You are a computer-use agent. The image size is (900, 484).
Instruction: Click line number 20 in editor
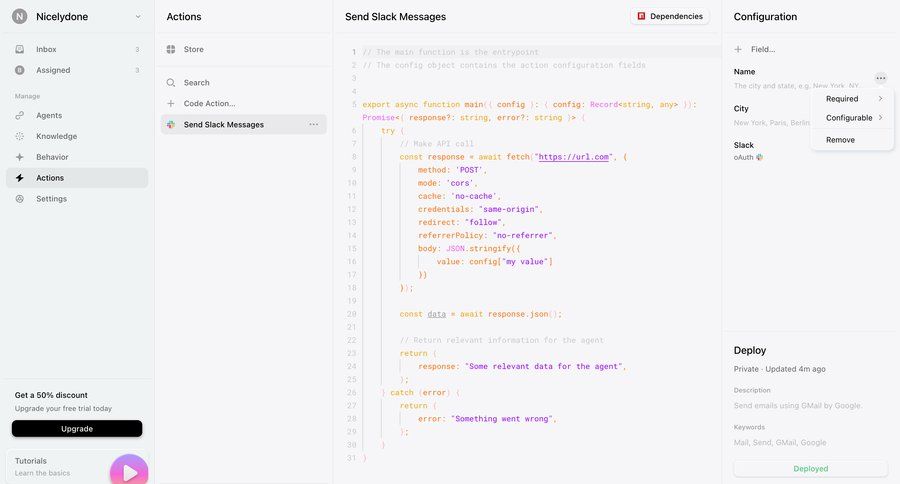point(352,314)
